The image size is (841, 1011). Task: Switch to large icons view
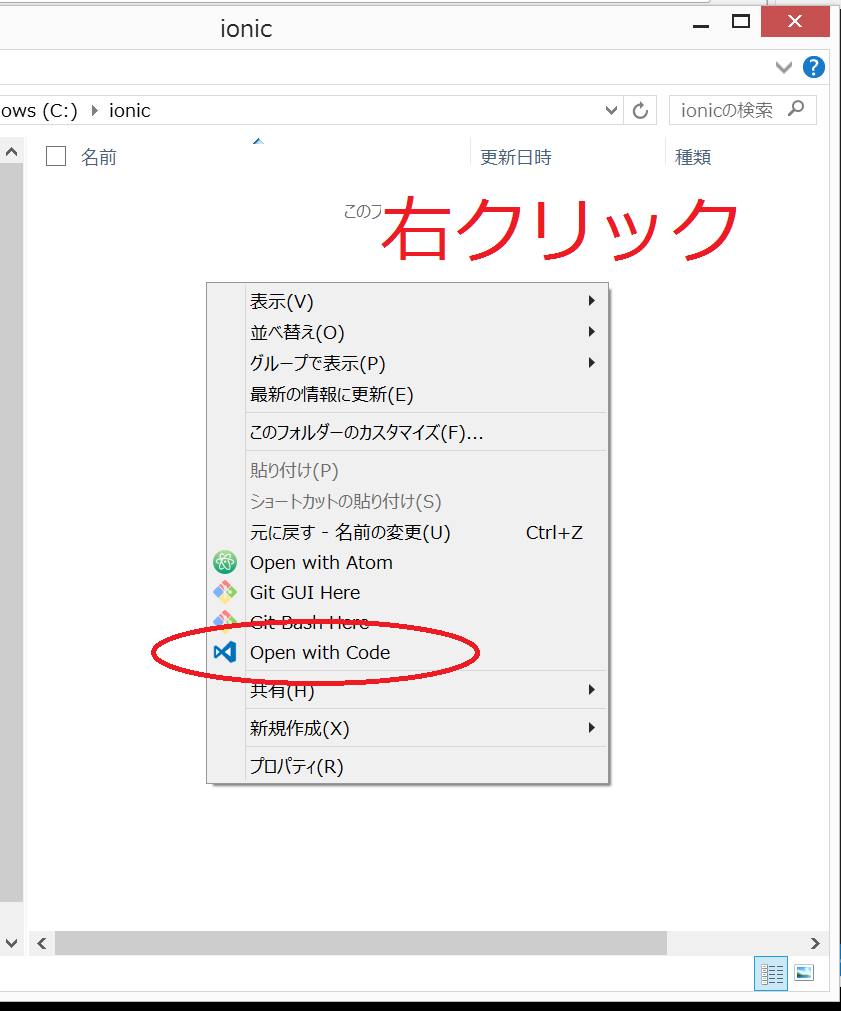[x=804, y=973]
